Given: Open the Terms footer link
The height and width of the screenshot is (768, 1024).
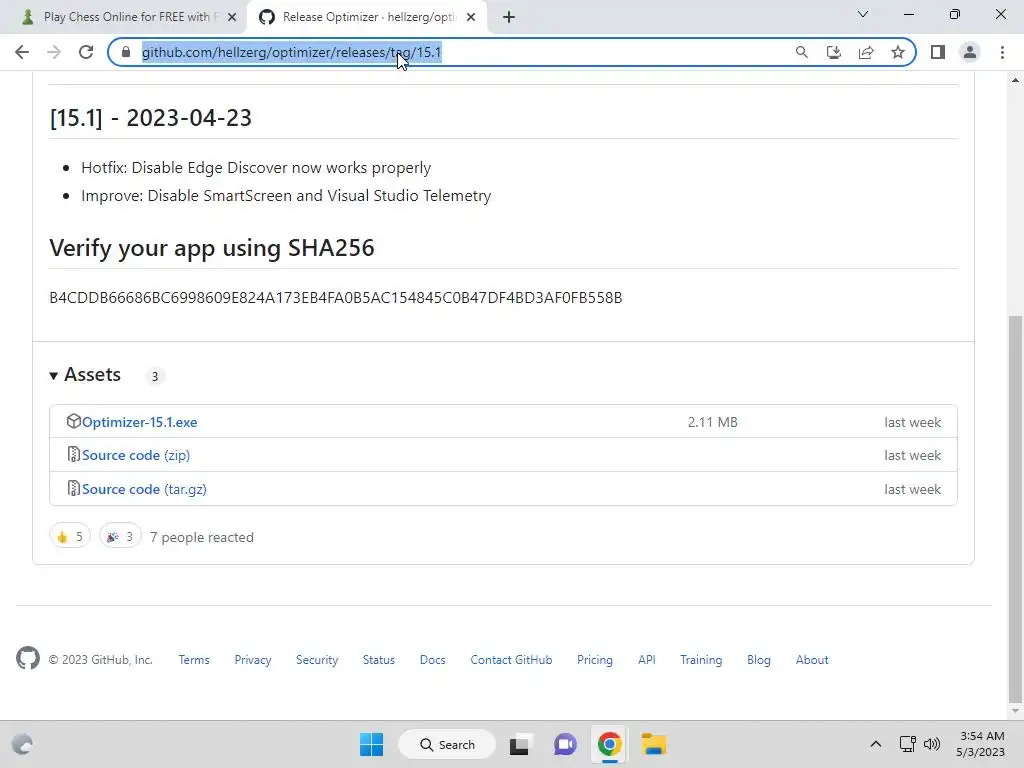Looking at the screenshot, I should 194,660.
